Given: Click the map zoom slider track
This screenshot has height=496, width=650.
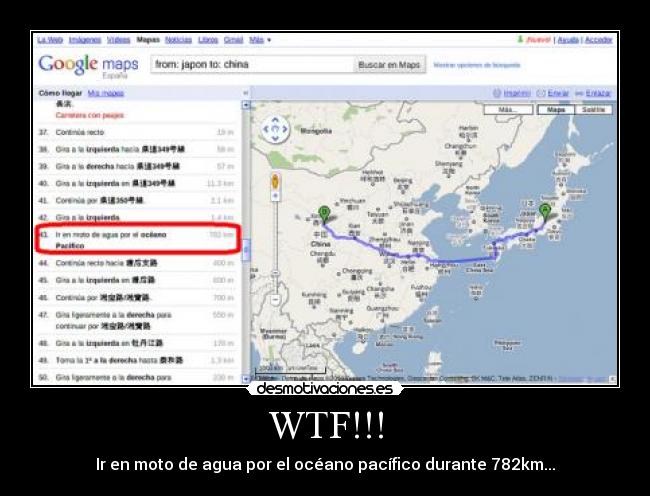Looking at the screenshot, I should (x=275, y=249).
